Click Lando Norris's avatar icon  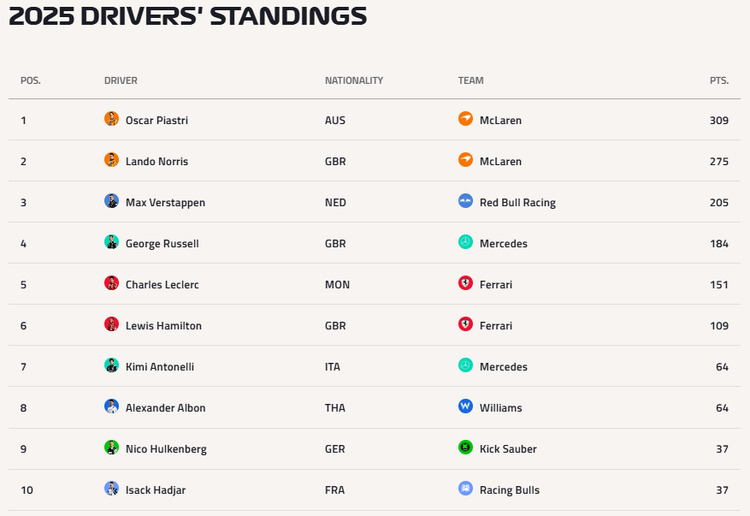coord(111,159)
